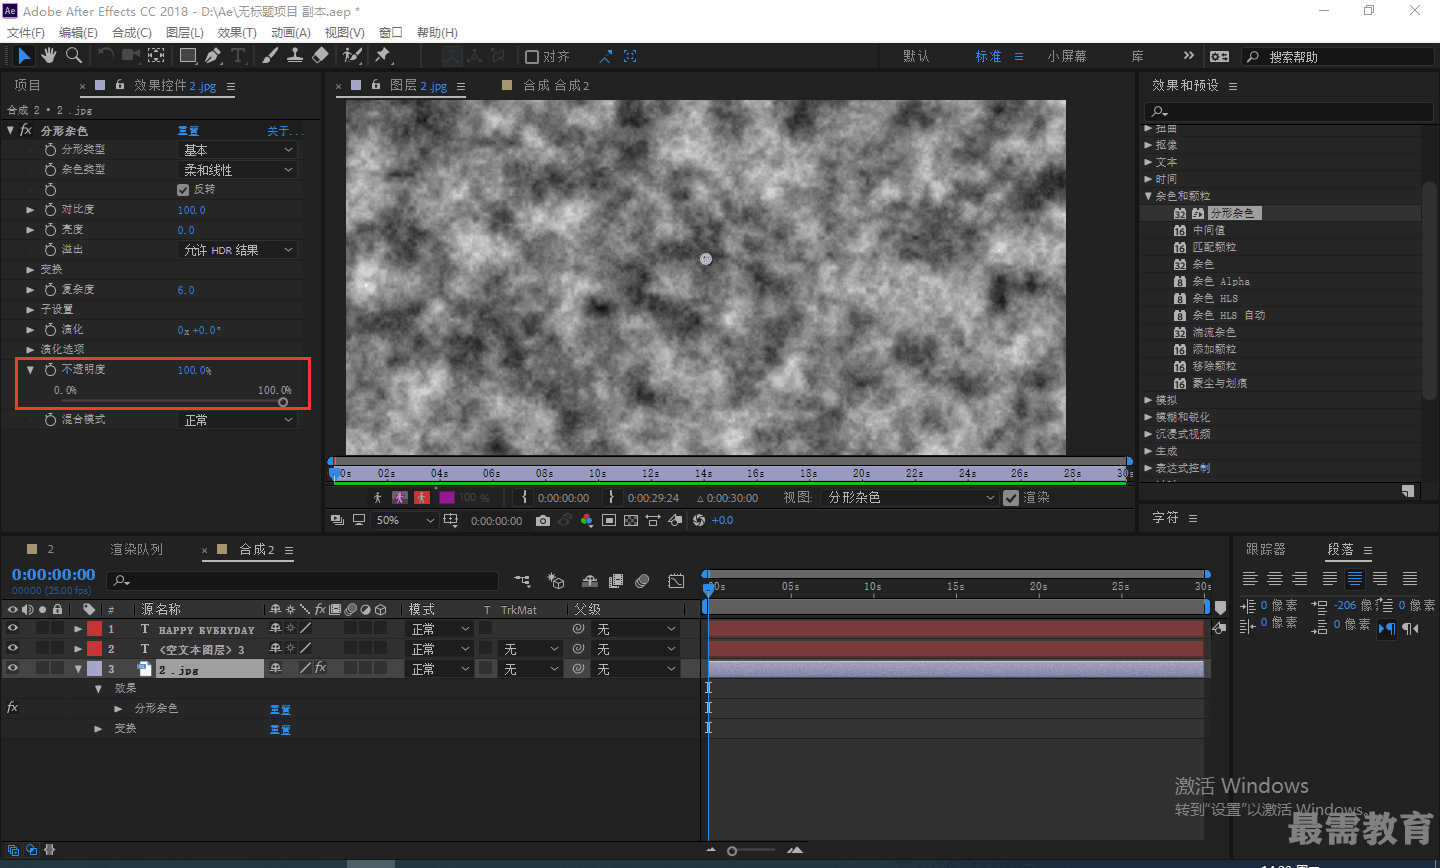The height and width of the screenshot is (868, 1440).
Task: Expand the HAPPY EVERYDAY layer properties
Action: [78, 629]
